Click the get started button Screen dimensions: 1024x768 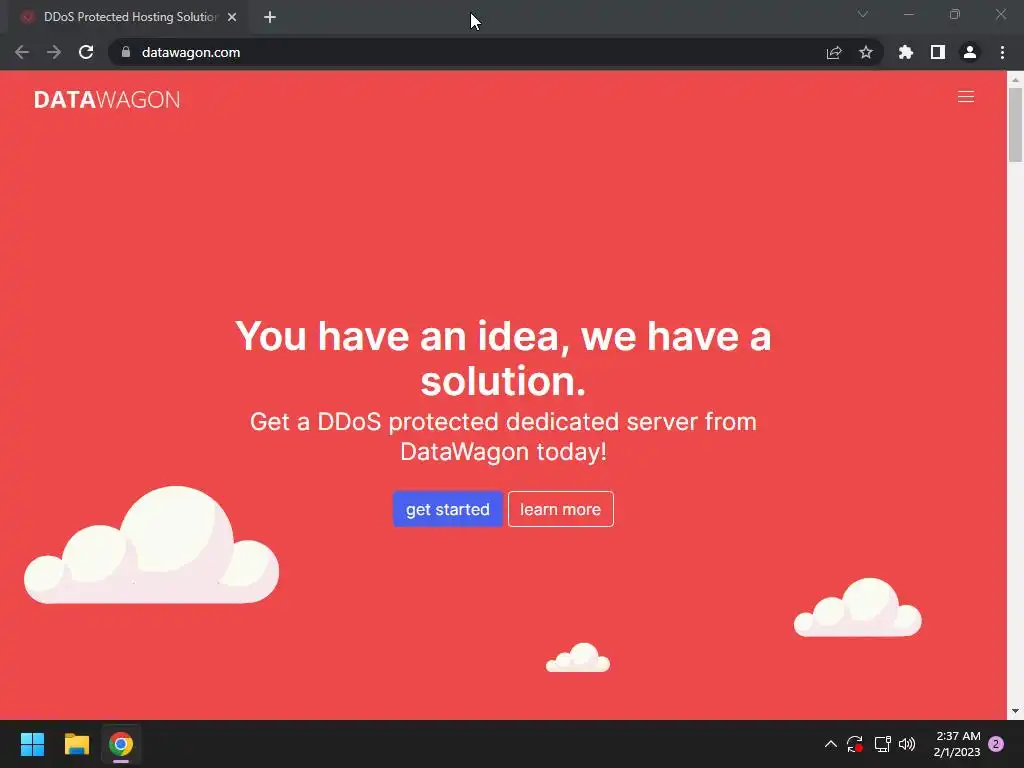coord(447,509)
